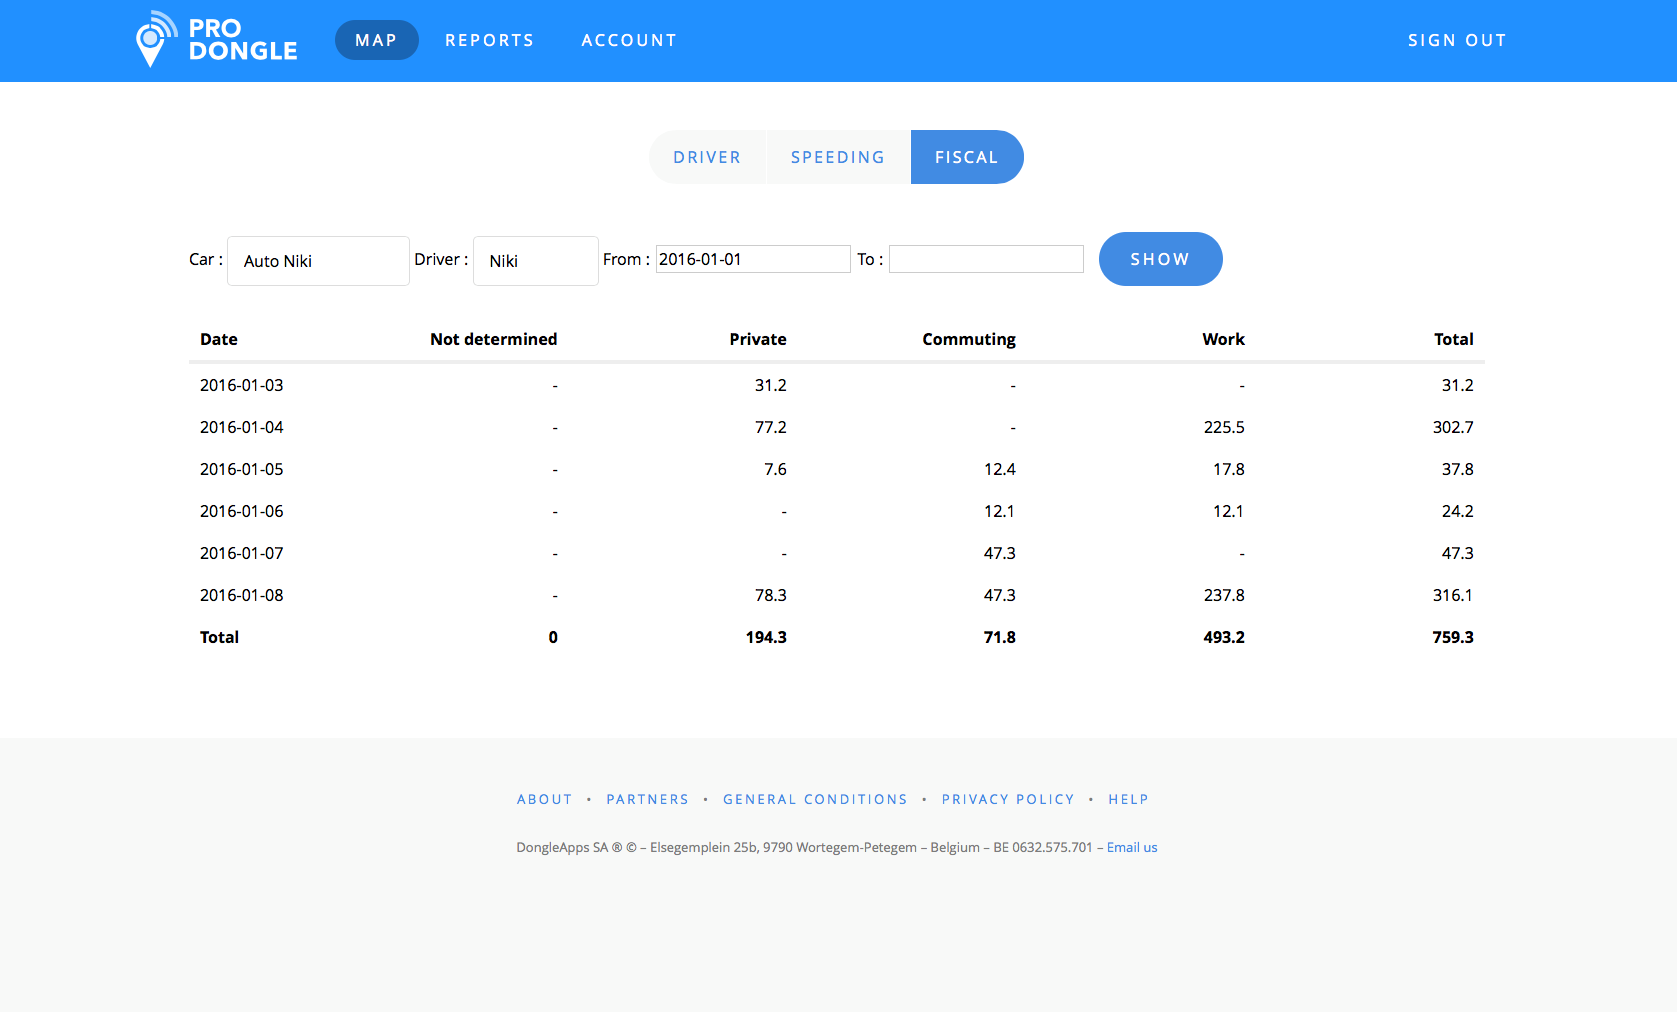Go to the Reports section
Viewport: 1677px width, 1012px height.
click(489, 40)
